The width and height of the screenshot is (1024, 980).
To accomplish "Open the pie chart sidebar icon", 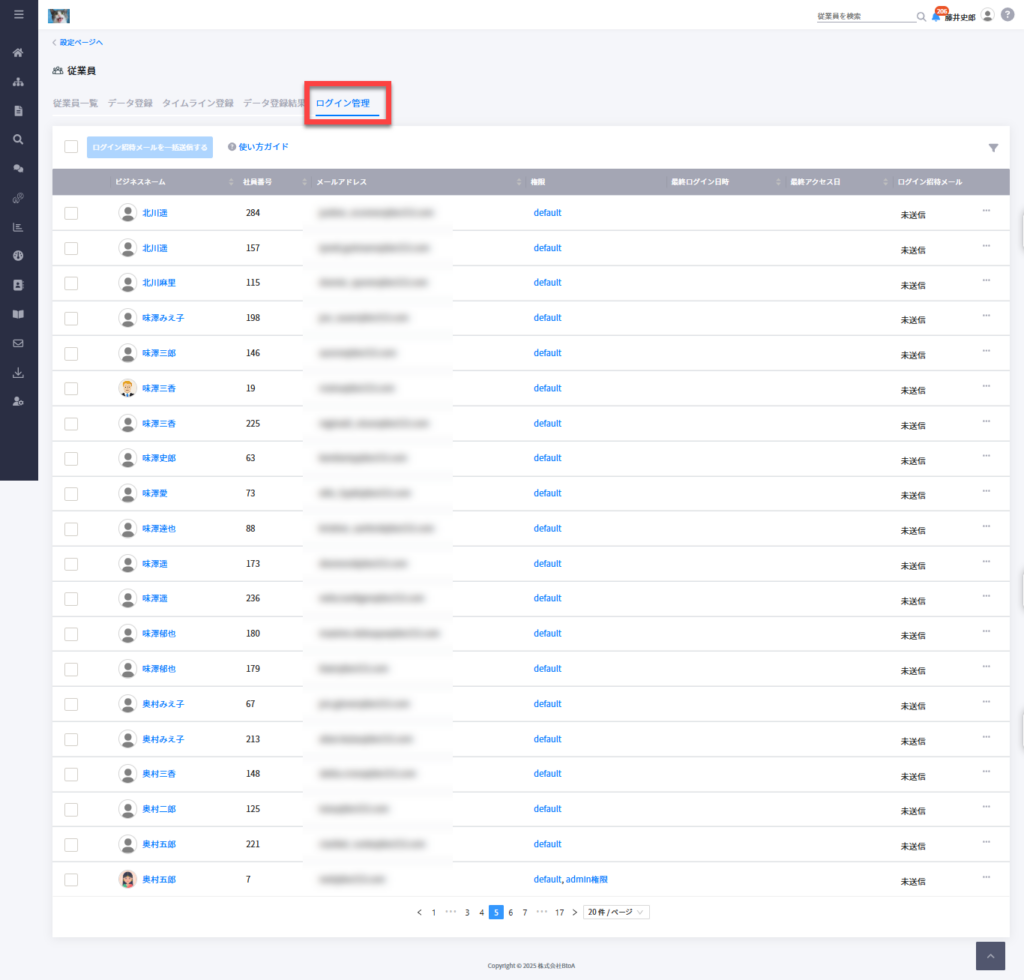I will pyautogui.click(x=18, y=255).
